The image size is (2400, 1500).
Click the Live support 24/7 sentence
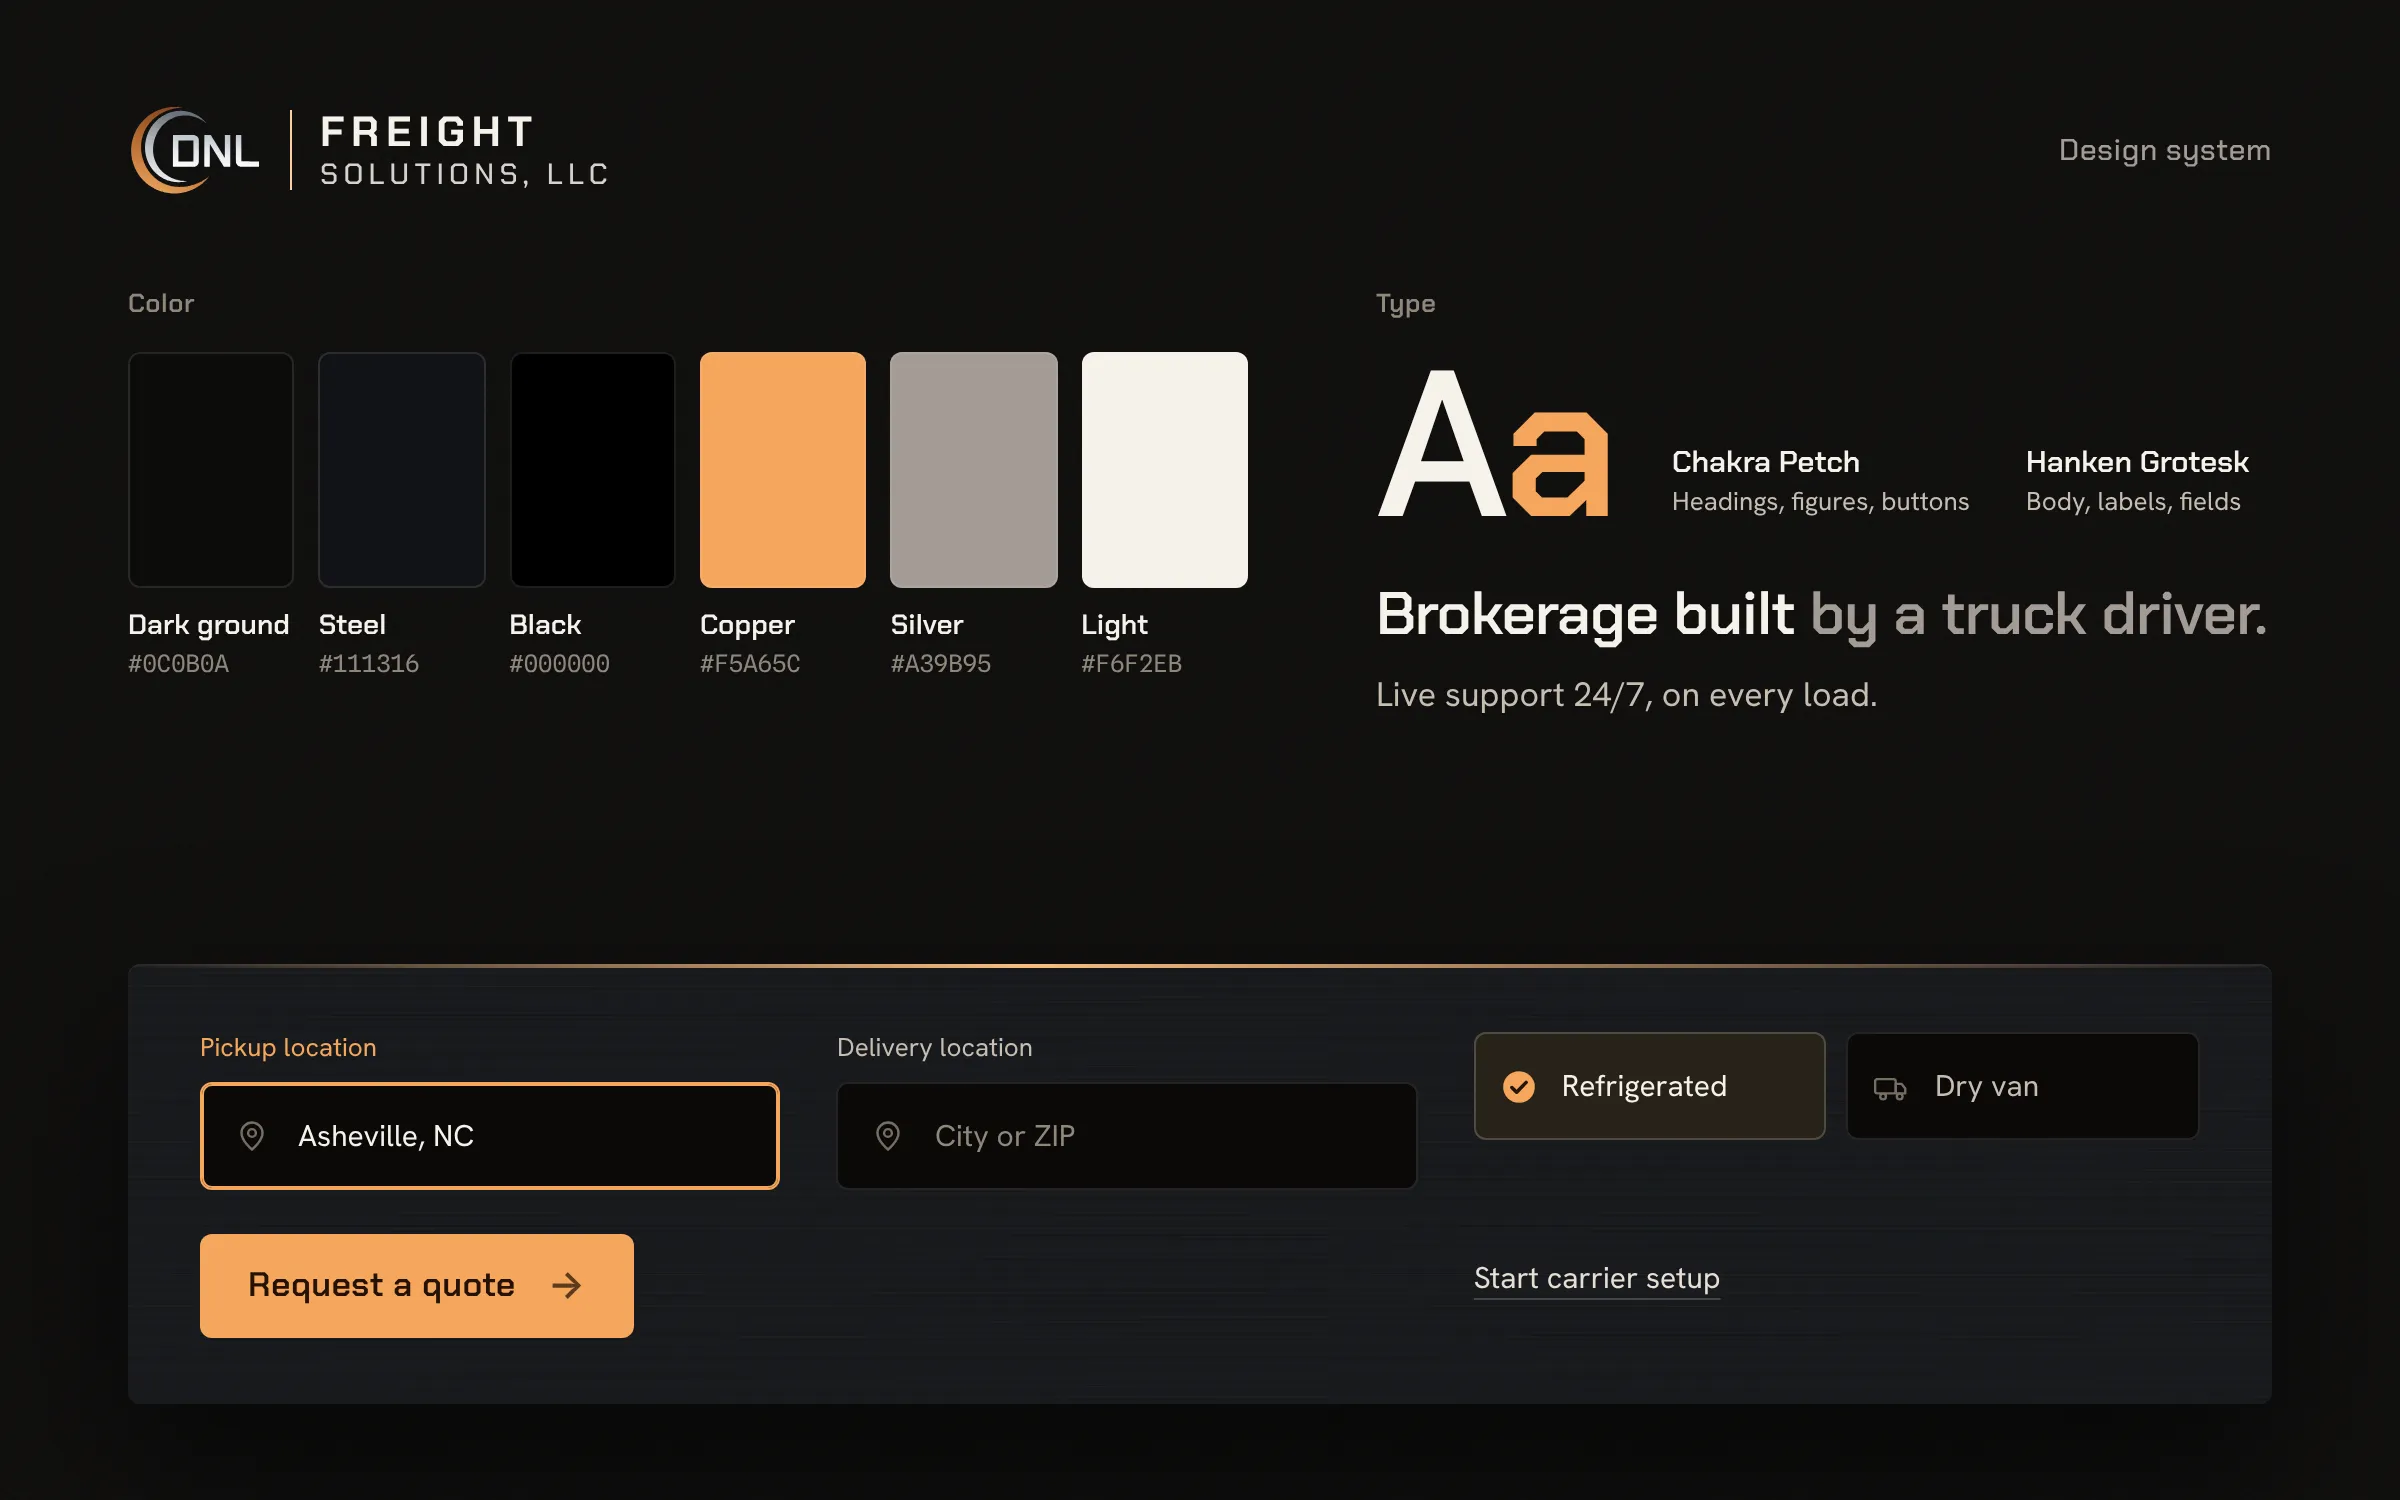1626,695
